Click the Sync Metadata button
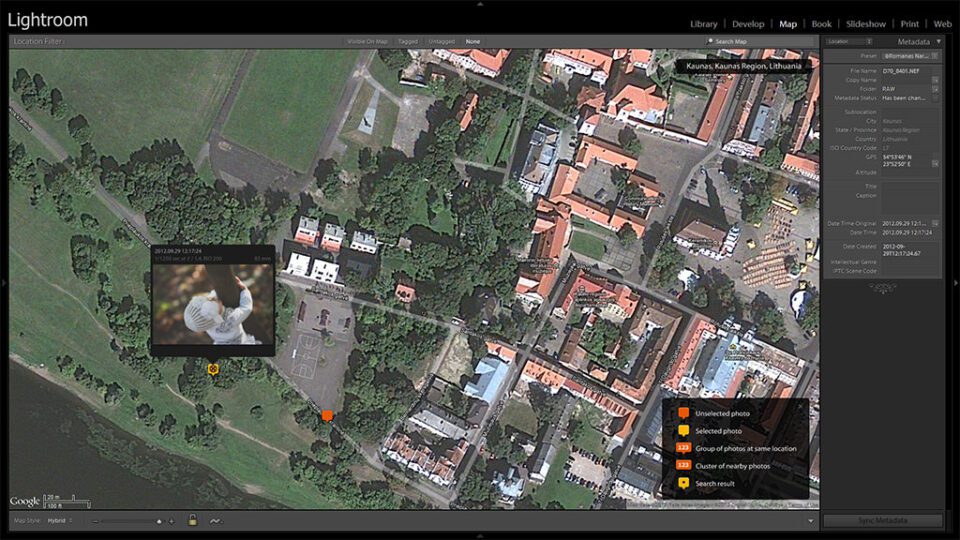This screenshot has width=960, height=540. (x=882, y=520)
